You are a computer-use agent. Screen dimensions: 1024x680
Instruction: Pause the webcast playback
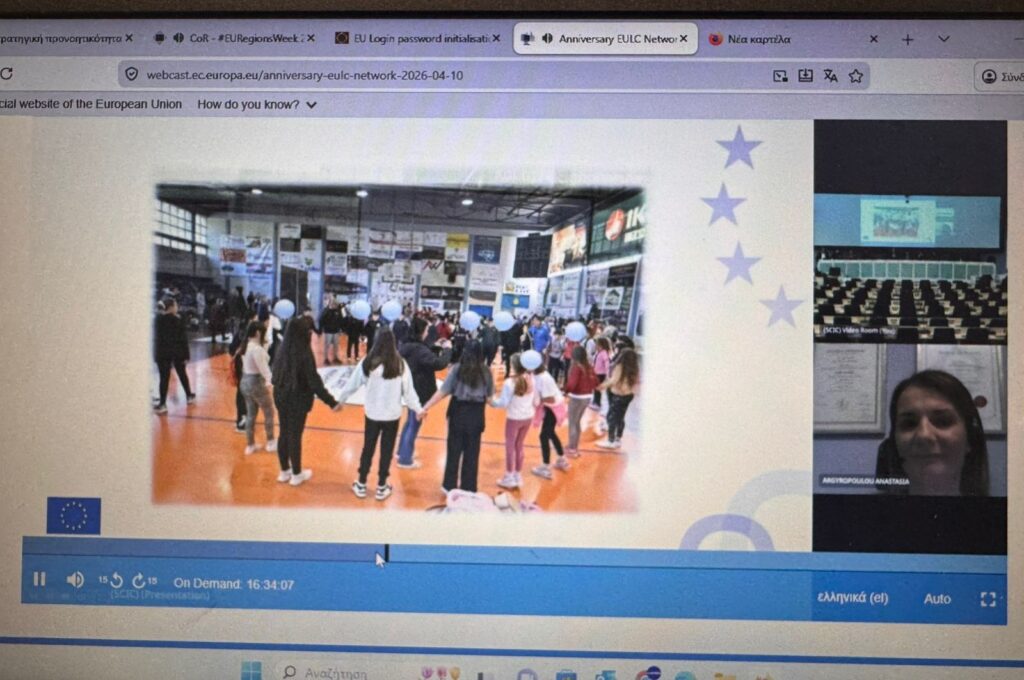point(40,579)
